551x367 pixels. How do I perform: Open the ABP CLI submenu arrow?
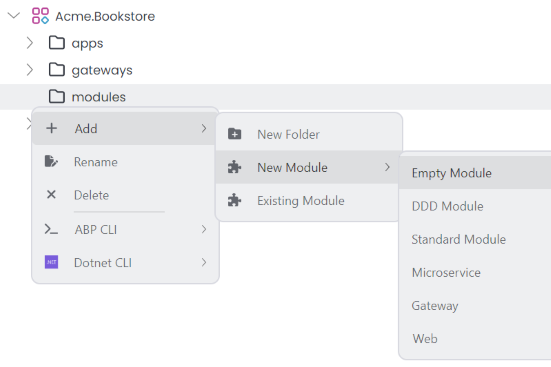point(204,229)
